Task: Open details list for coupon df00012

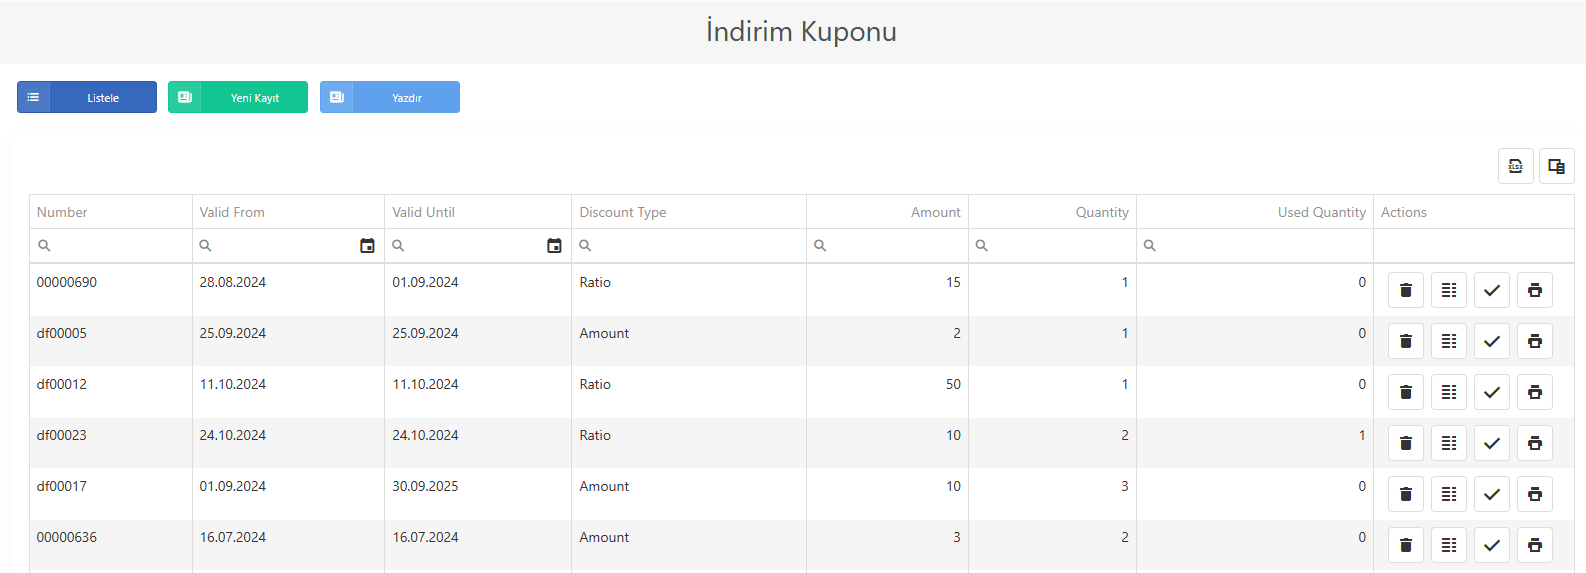Action: pyautogui.click(x=1449, y=392)
